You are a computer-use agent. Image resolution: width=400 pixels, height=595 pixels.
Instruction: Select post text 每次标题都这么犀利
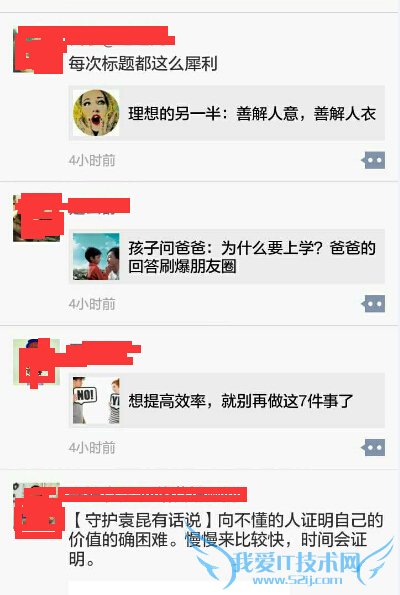click(x=143, y=64)
